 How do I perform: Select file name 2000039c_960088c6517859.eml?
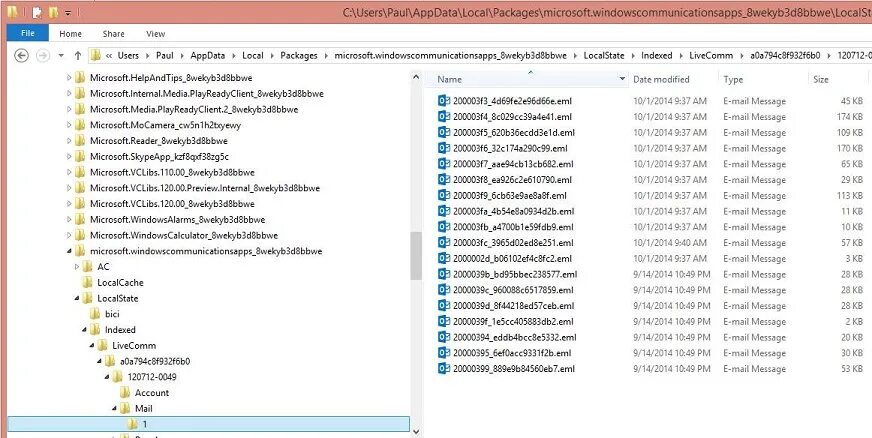click(513, 290)
